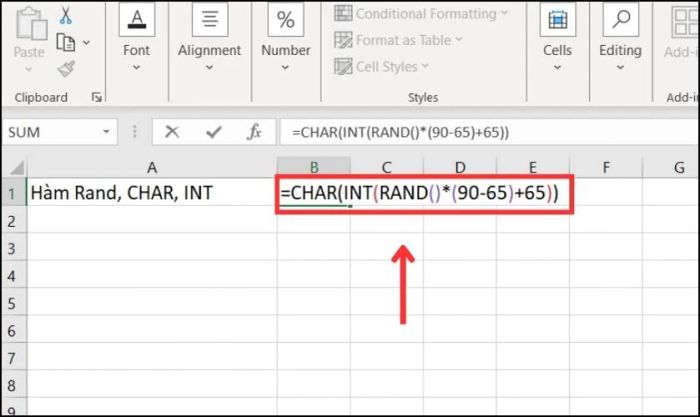Screen dimensions: 700x417
Task: Open the Editing magnifier icon
Action: coord(621,20)
